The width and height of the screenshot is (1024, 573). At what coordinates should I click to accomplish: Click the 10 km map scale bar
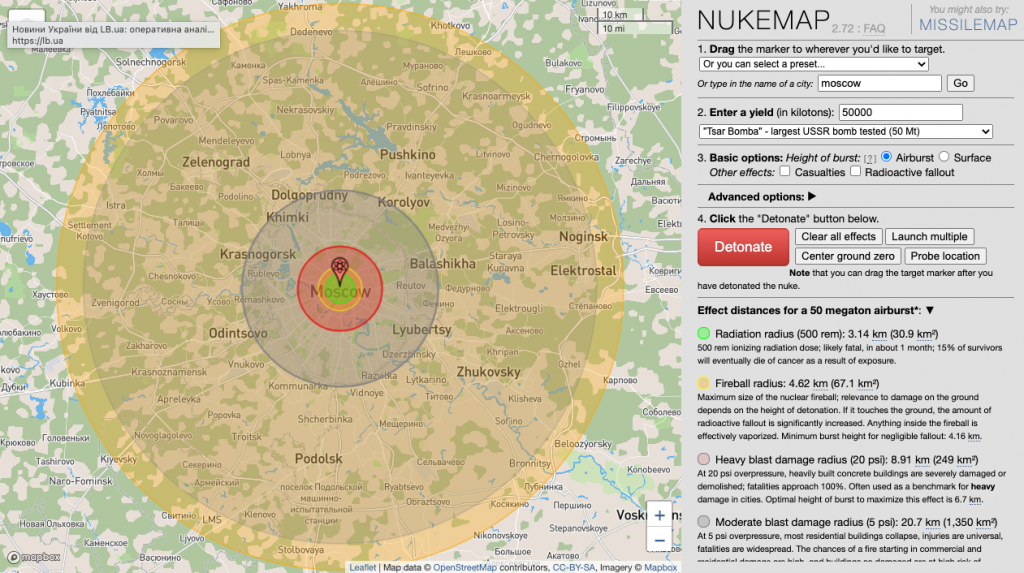[621, 14]
